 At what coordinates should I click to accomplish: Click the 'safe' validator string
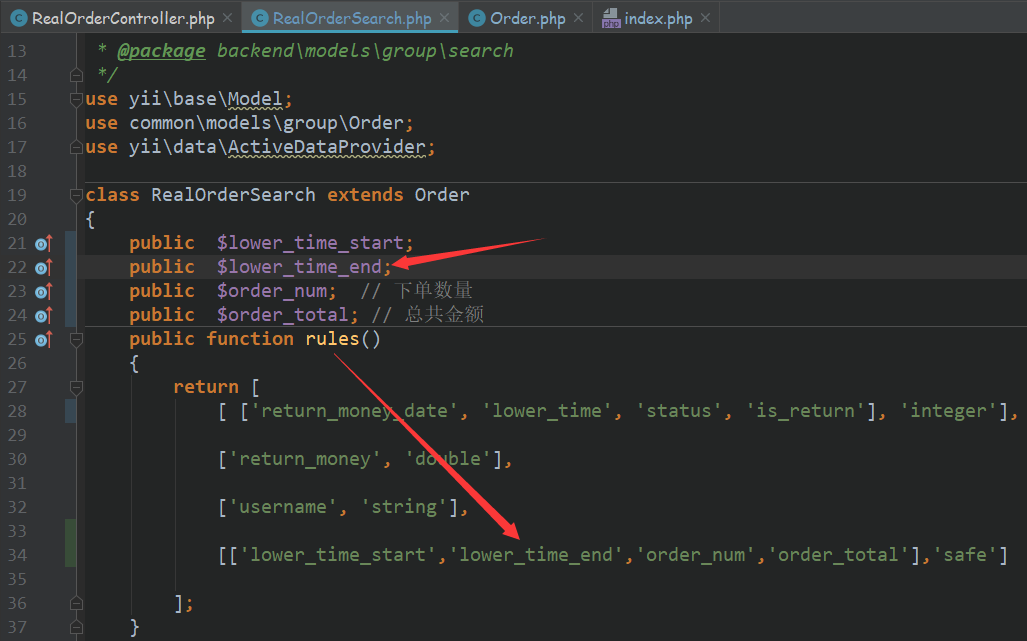pyautogui.click(x=965, y=555)
